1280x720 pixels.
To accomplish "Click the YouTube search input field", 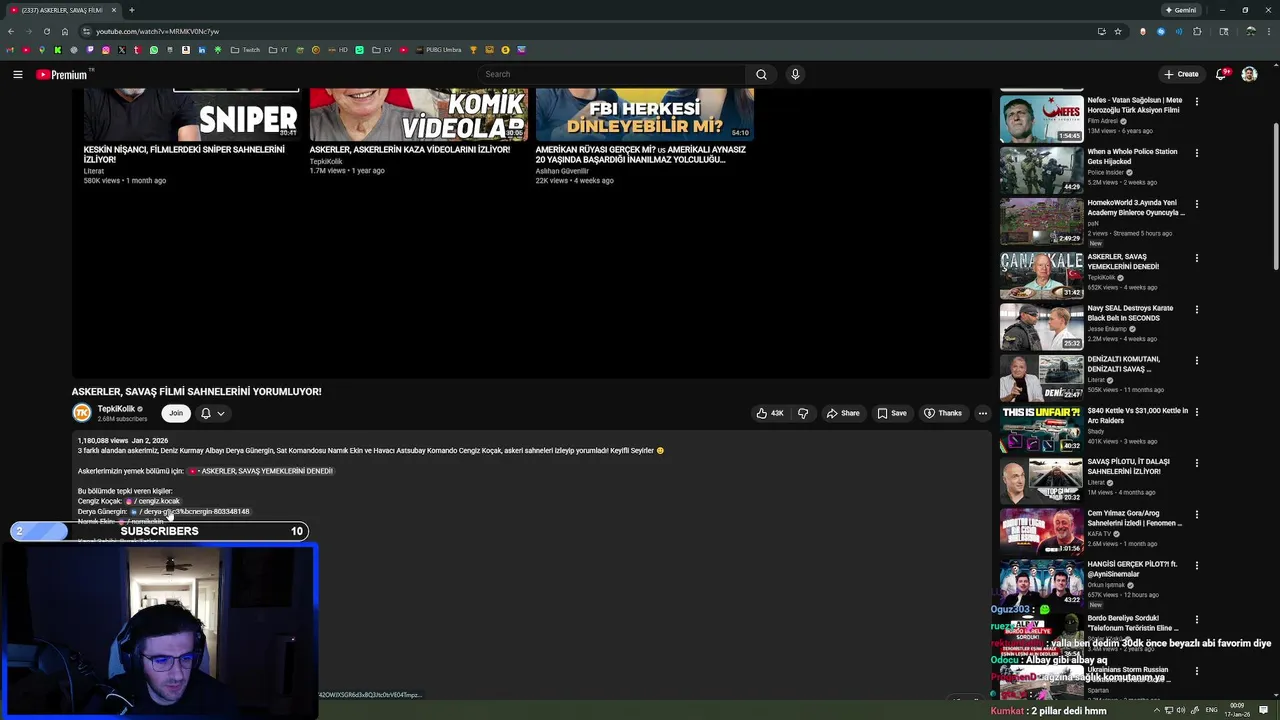I will [611, 74].
